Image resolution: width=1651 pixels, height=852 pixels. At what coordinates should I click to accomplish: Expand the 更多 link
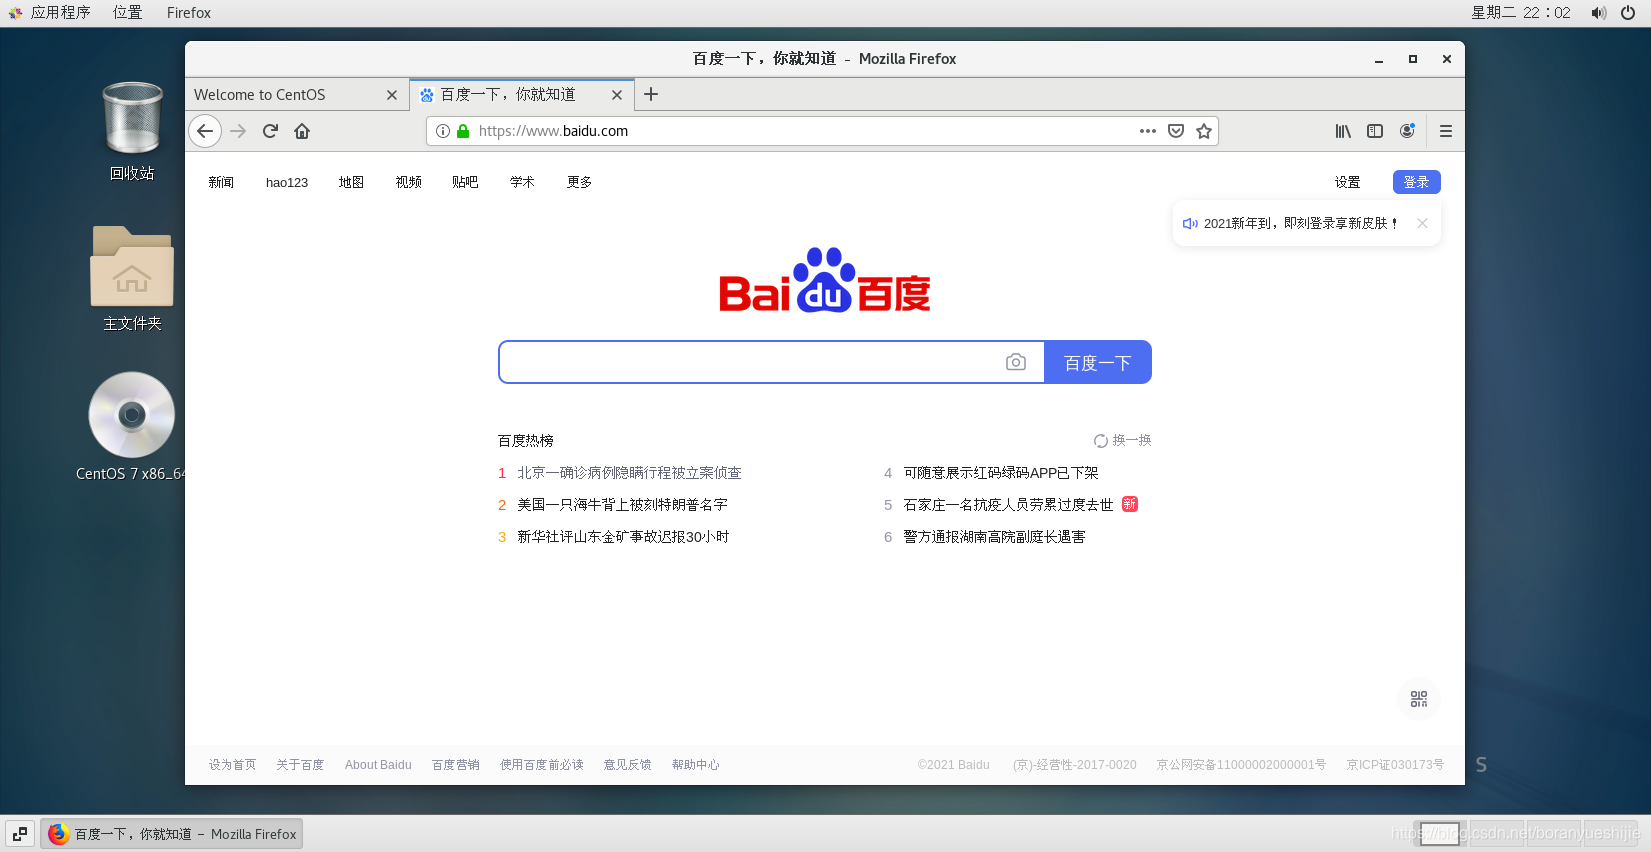coord(579,182)
